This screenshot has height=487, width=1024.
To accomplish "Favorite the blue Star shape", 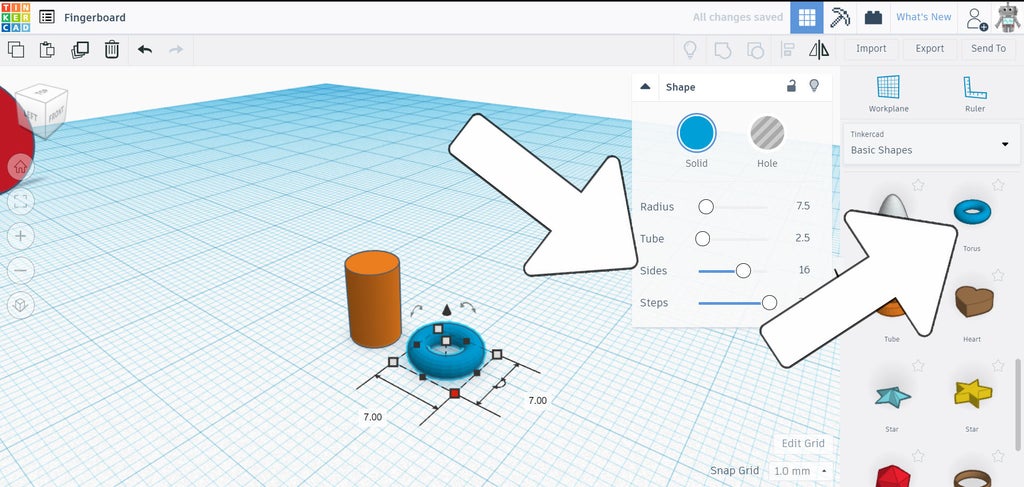I will pyautogui.click(x=918, y=366).
